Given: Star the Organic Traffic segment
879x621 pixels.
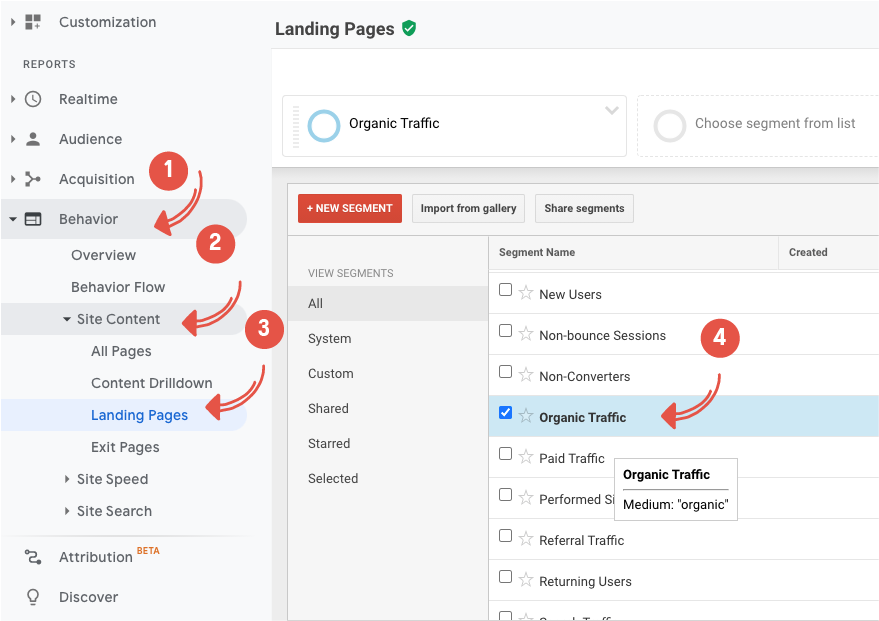Looking at the screenshot, I should click(x=526, y=416).
